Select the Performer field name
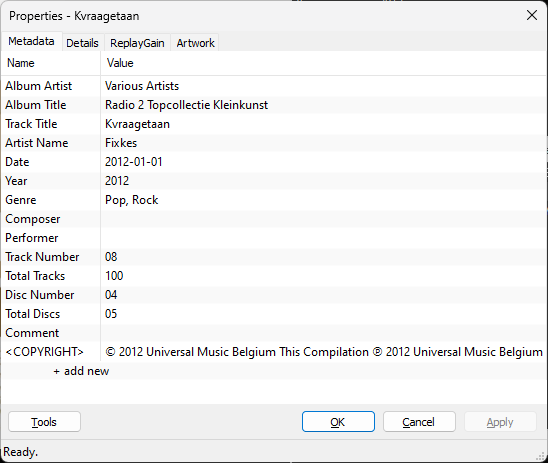This screenshot has width=548, height=463. point(32,238)
